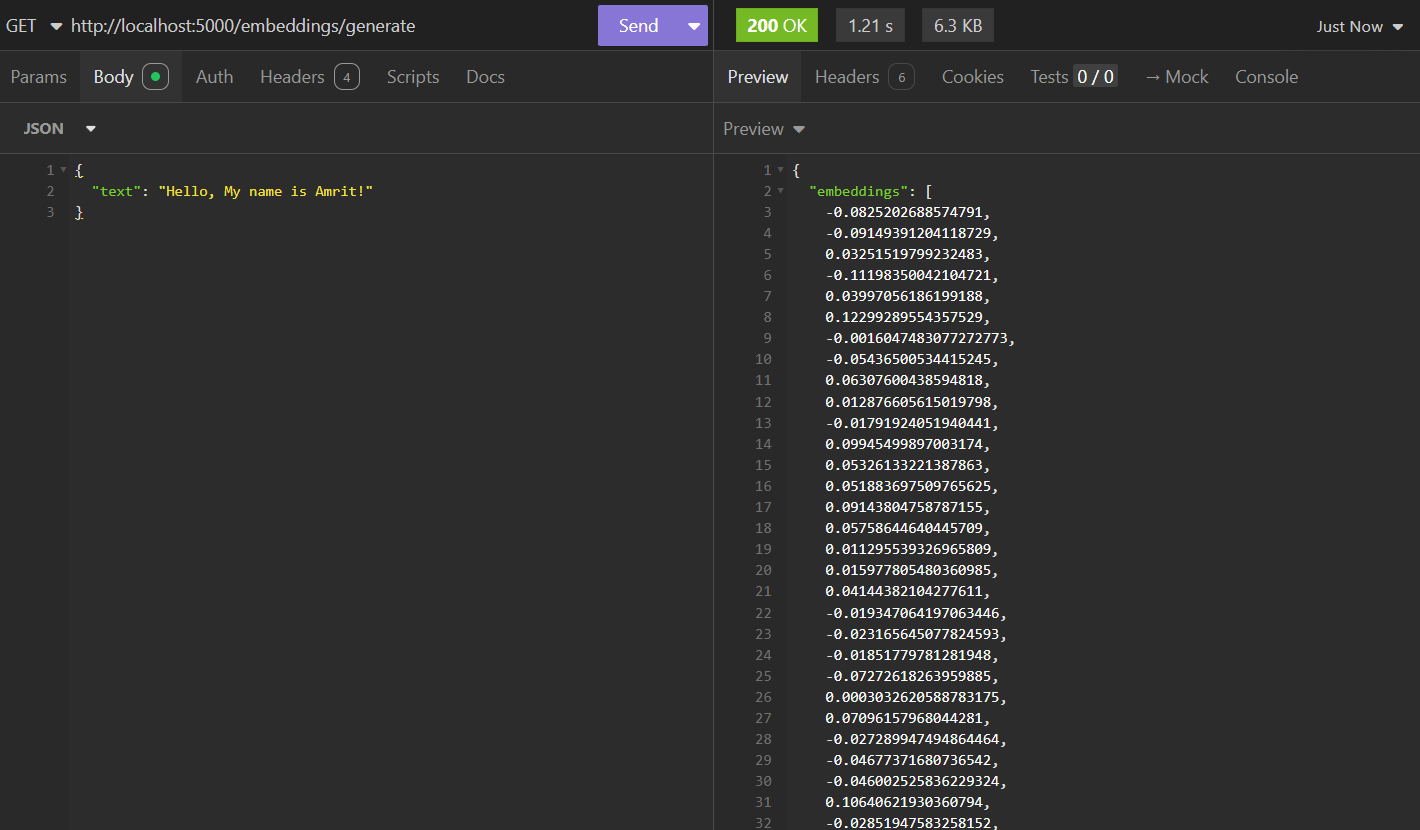This screenshot has height=830, width=1420.
Task: Open the Scripts tab
Action: click(x=413, y=77)
